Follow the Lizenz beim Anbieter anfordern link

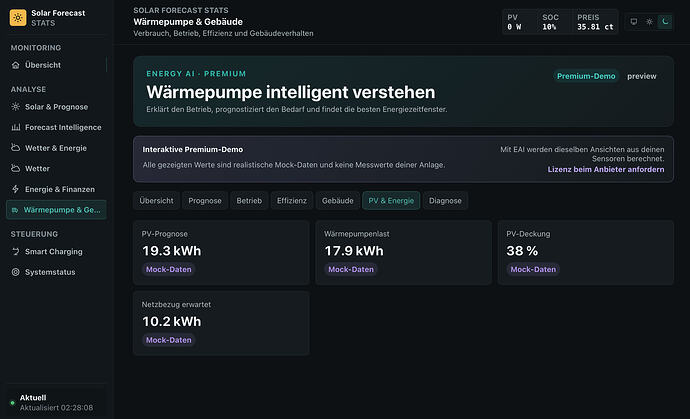click(606, 169)
